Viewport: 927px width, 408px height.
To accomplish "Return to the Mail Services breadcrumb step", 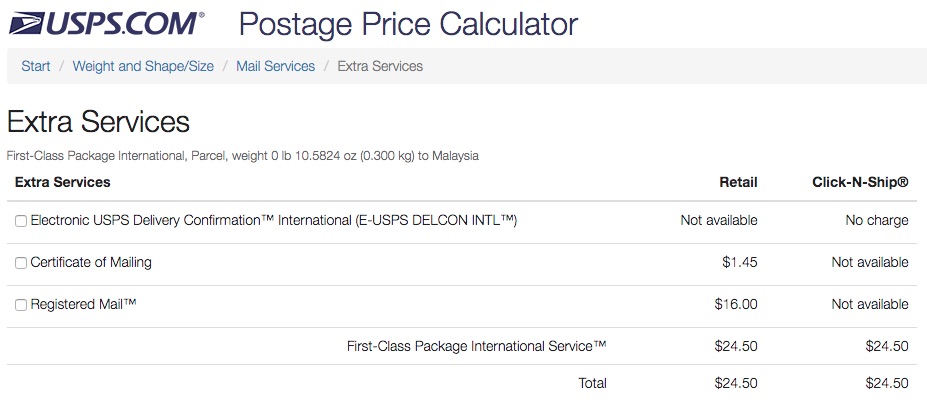I will coord(275,66).
